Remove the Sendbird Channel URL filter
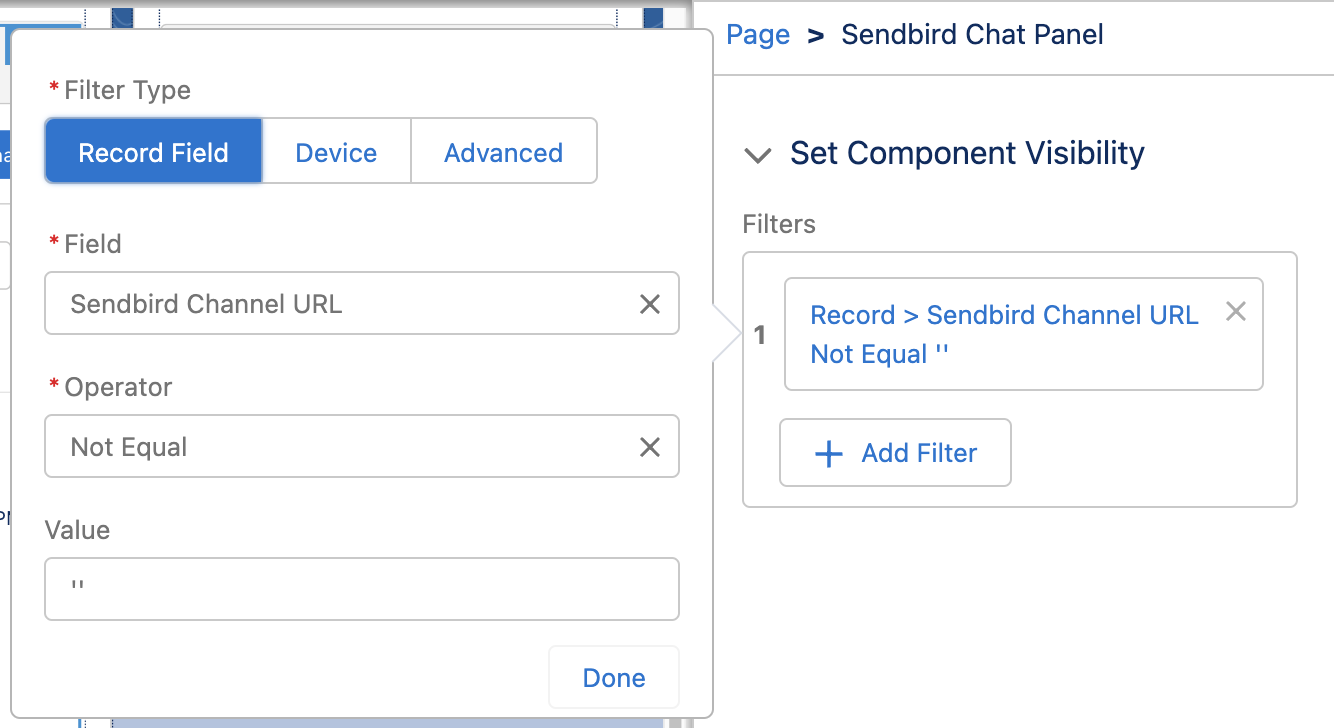Viewport: 1334px width, 728px height. (1236, 312)
